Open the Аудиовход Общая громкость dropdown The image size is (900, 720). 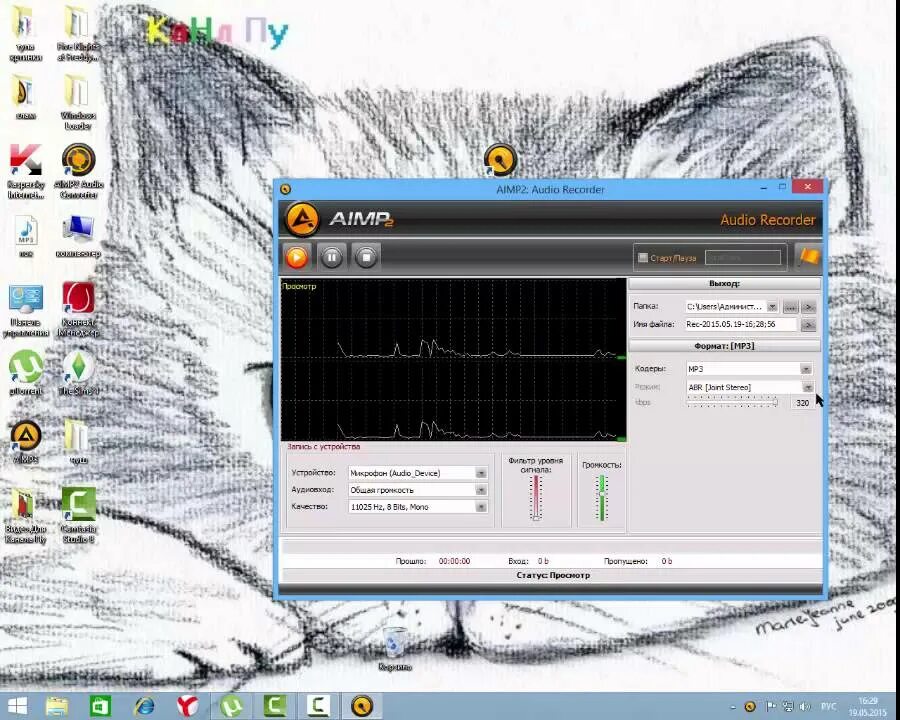[x=481, y=490]
